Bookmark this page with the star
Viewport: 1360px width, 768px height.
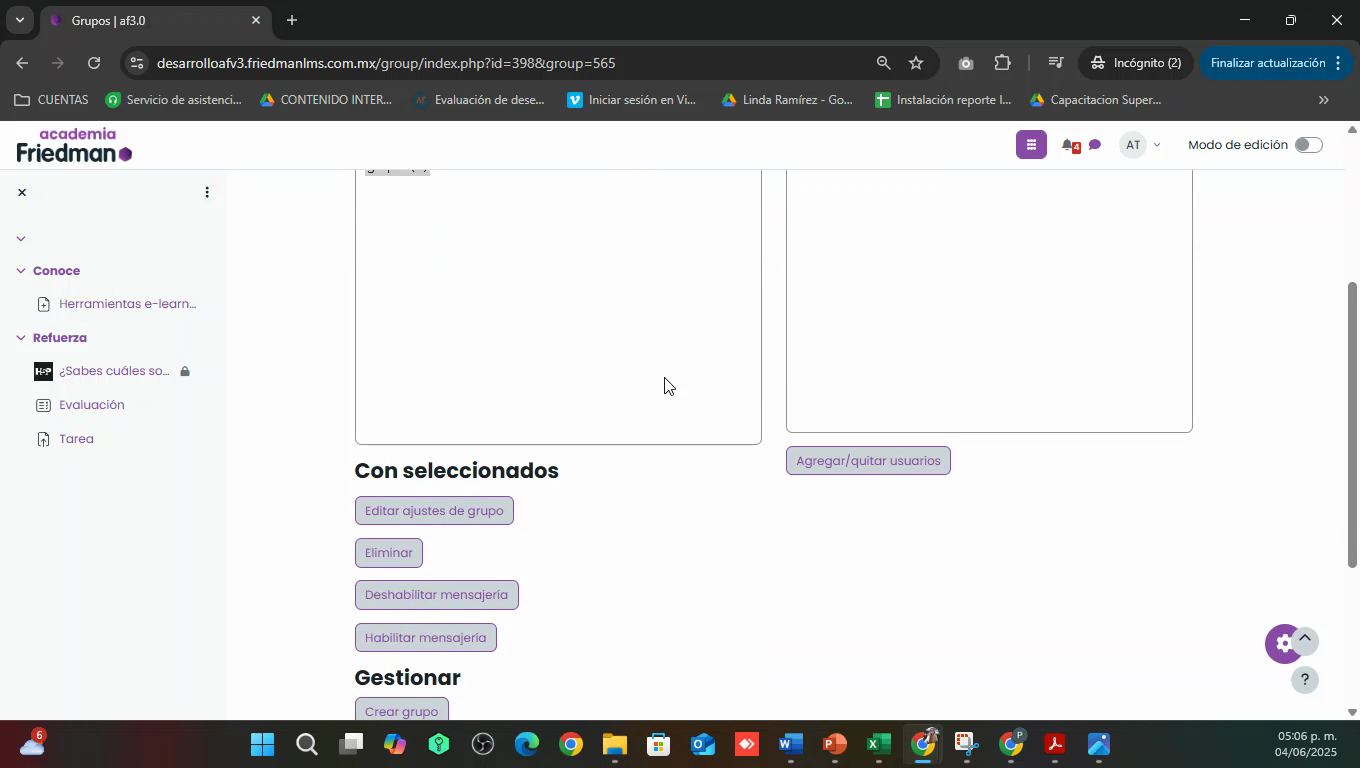[916, 63]
